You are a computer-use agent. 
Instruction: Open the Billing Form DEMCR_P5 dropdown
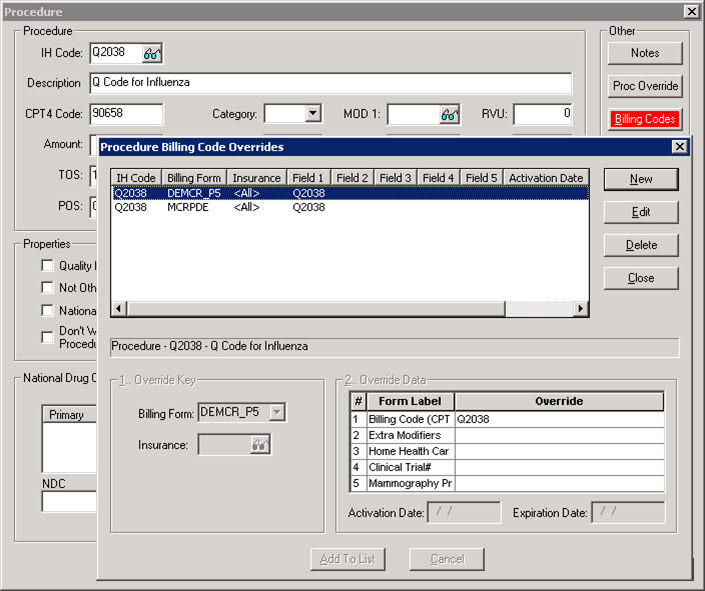pyautogui.click(x=277, y=412)
